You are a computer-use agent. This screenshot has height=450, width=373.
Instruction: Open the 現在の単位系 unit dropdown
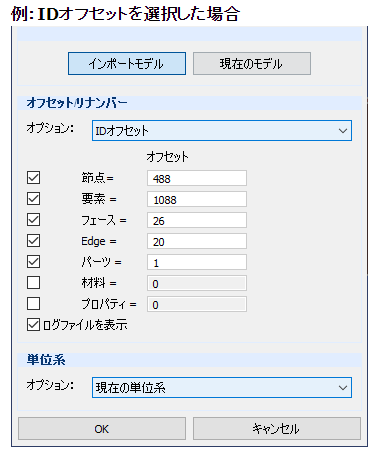tap(222, 388)
